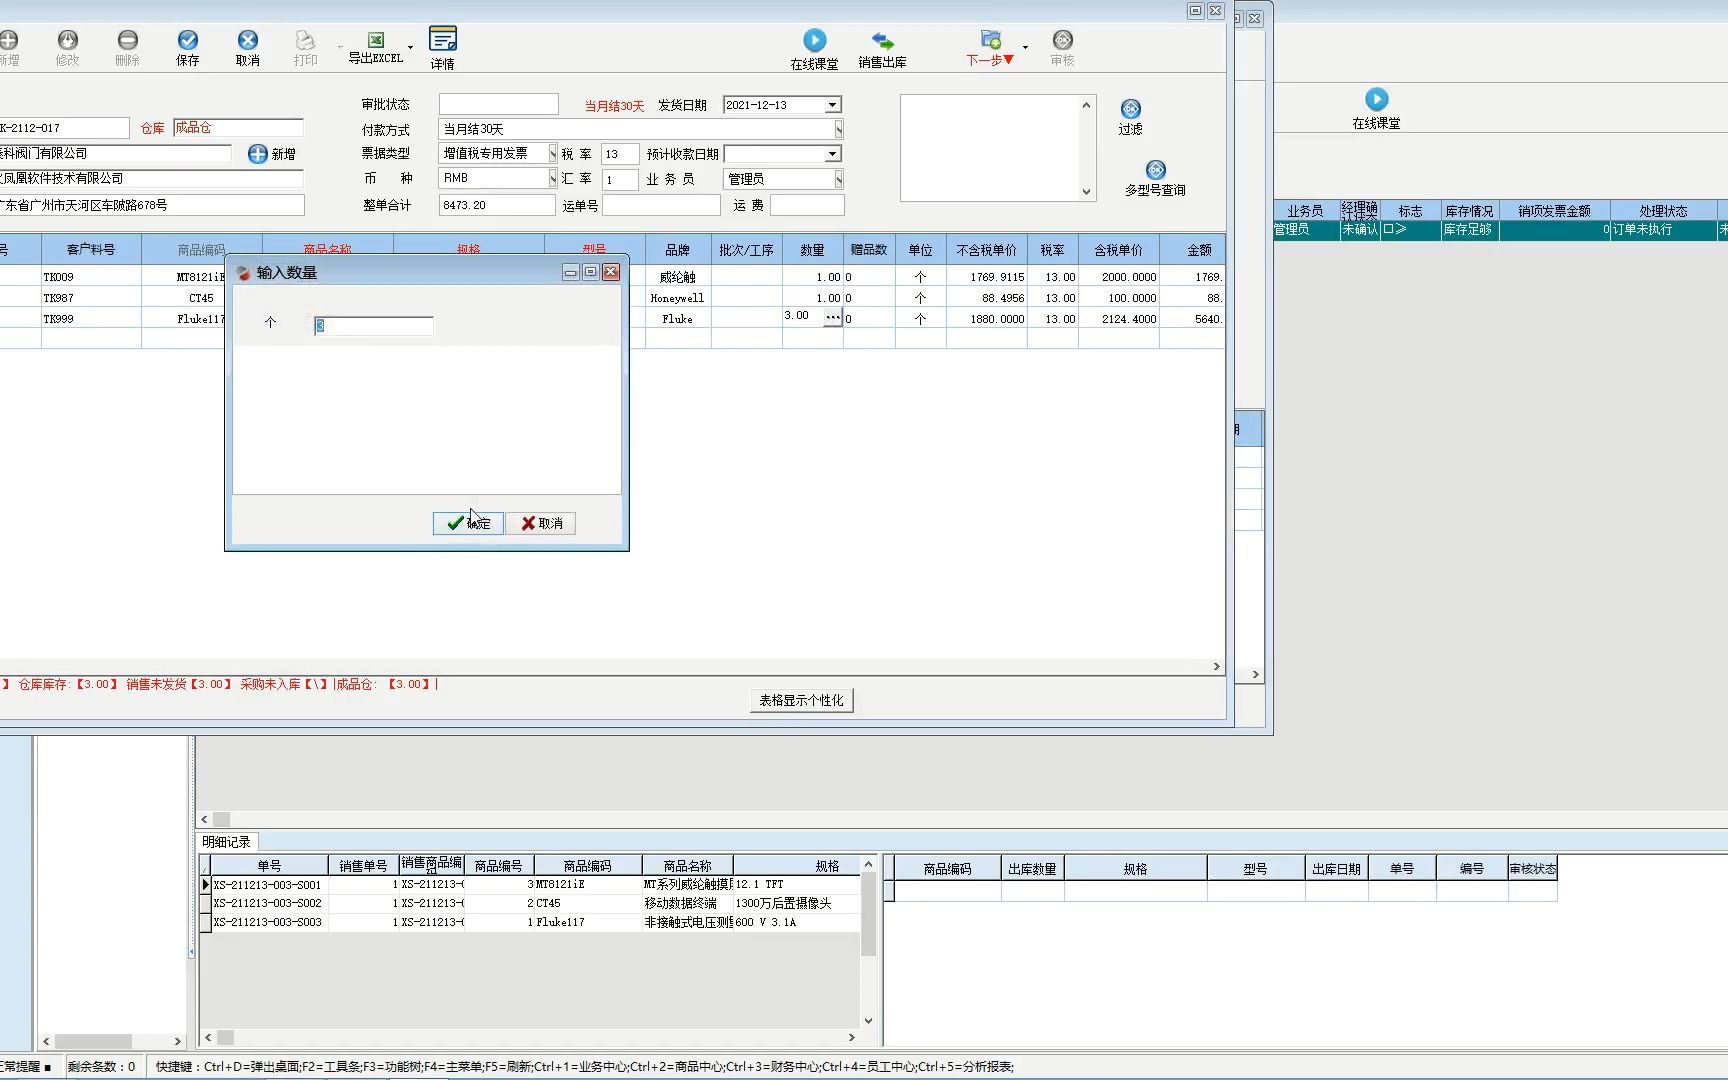
Task: Click the details grid vertical scrollbar down arrow
Action: pos(868,1021)
